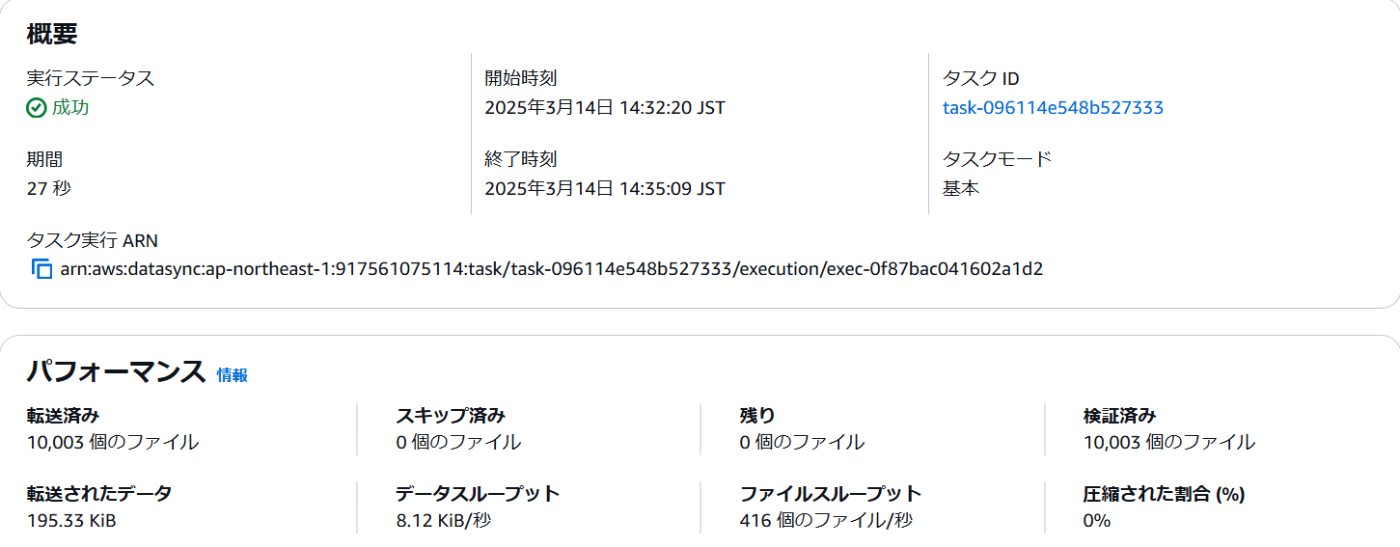This screenshot has width=1400, height=547.
Task: Copy the task execution ARN with the copy icon
Action: coord(42,269)
